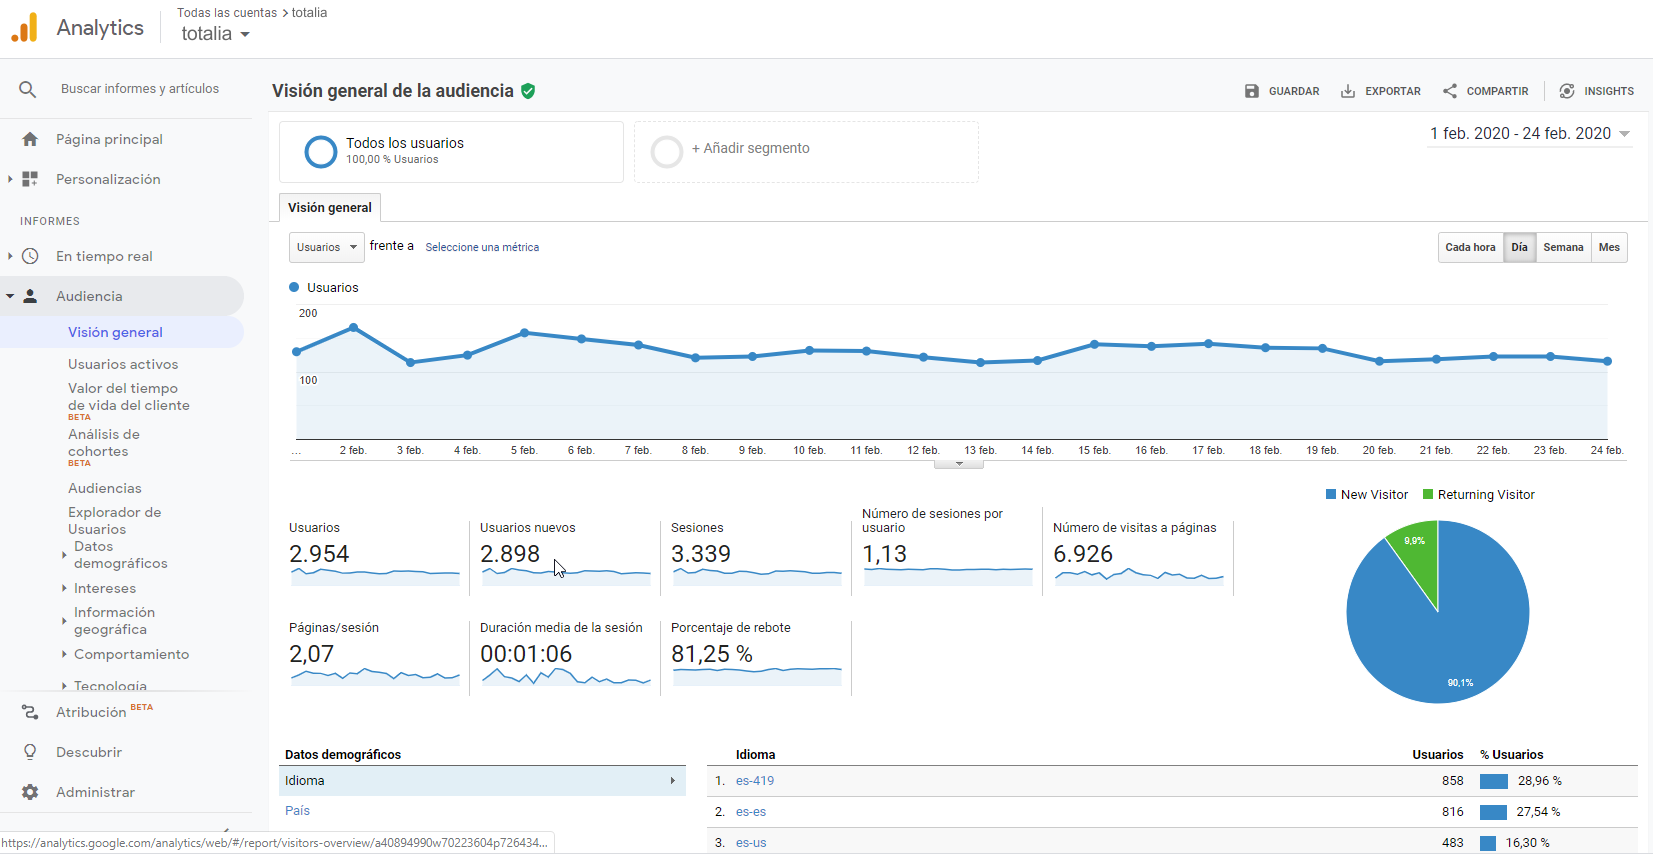Viewport: 1653px width, 856px height.
Task: Click the Página principal home icon
Action: point(30,139)
